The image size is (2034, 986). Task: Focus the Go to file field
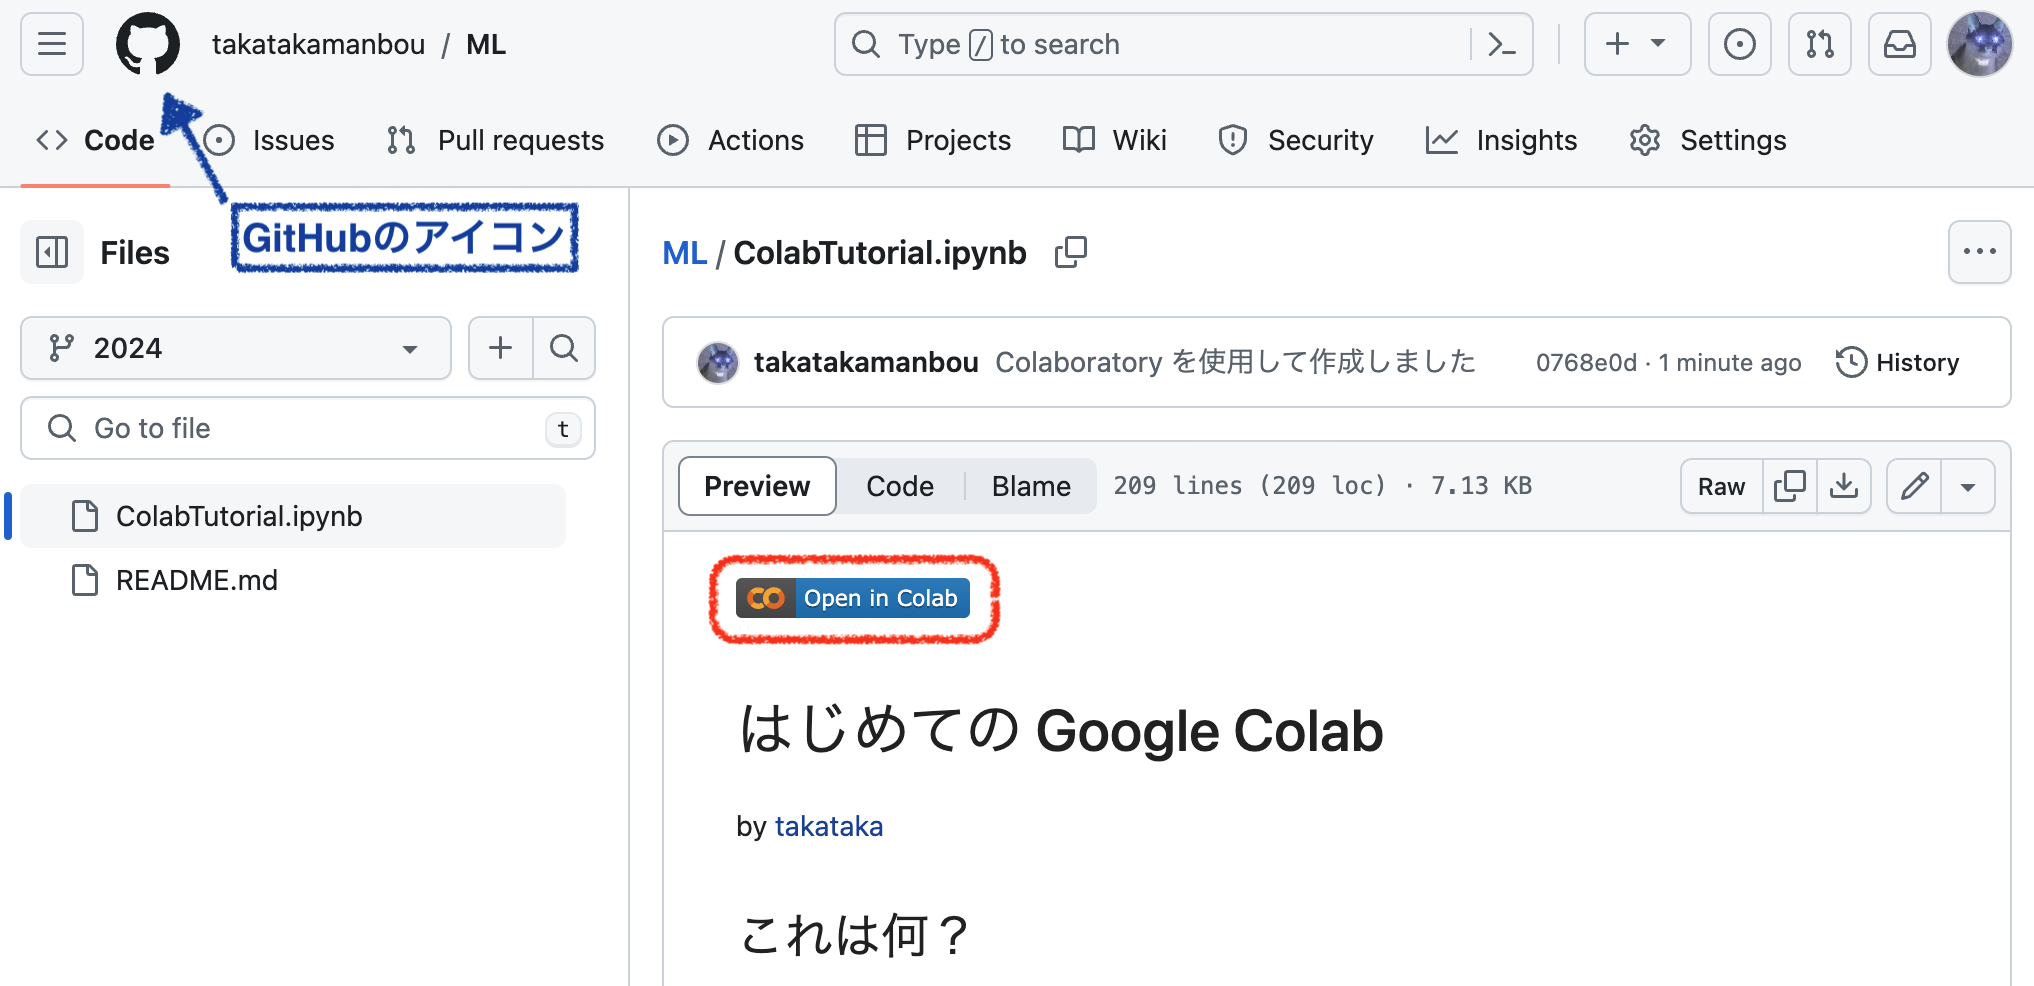point(308,428)
